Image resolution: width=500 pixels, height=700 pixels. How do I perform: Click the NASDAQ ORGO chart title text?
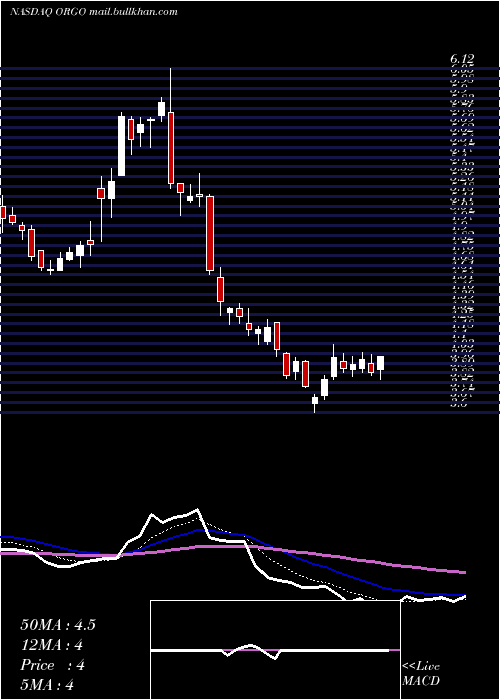pos(93,12)
